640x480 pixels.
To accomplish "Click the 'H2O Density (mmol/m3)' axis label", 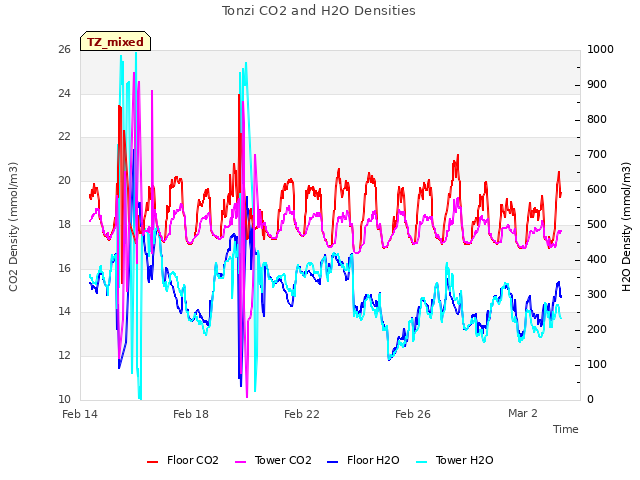I will coord(626,227).
